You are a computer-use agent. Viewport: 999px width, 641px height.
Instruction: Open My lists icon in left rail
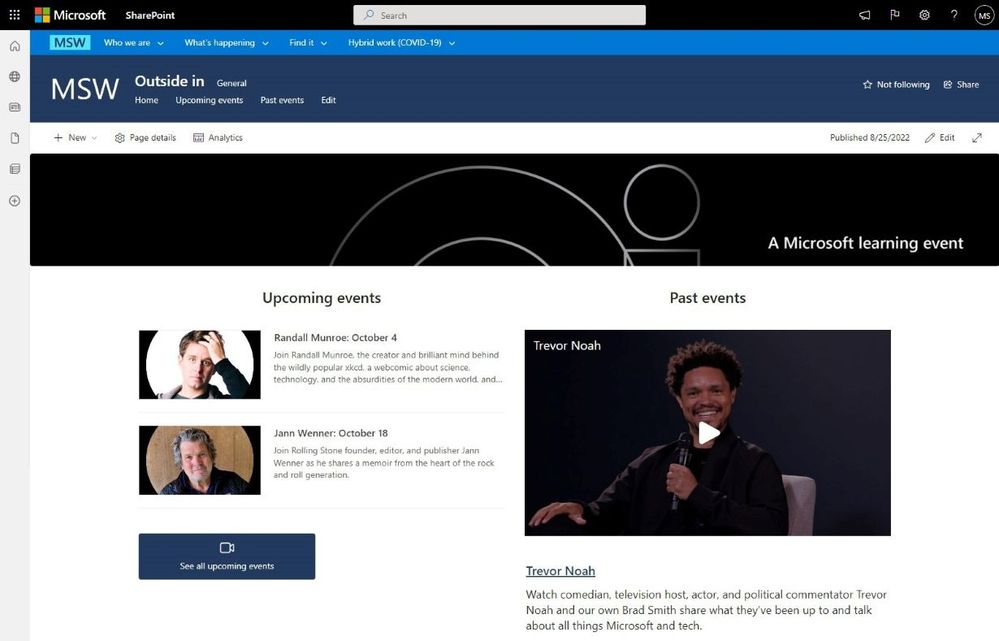tap(15, 169)
